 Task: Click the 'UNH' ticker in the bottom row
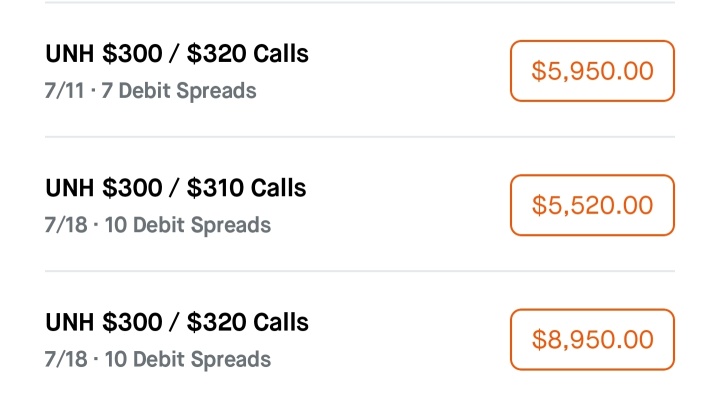(70, 322)
